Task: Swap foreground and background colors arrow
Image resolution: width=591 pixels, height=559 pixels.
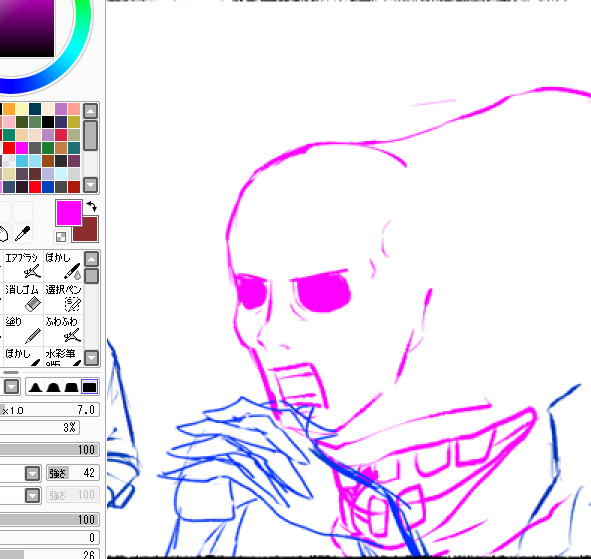Action: click(92, 207)
